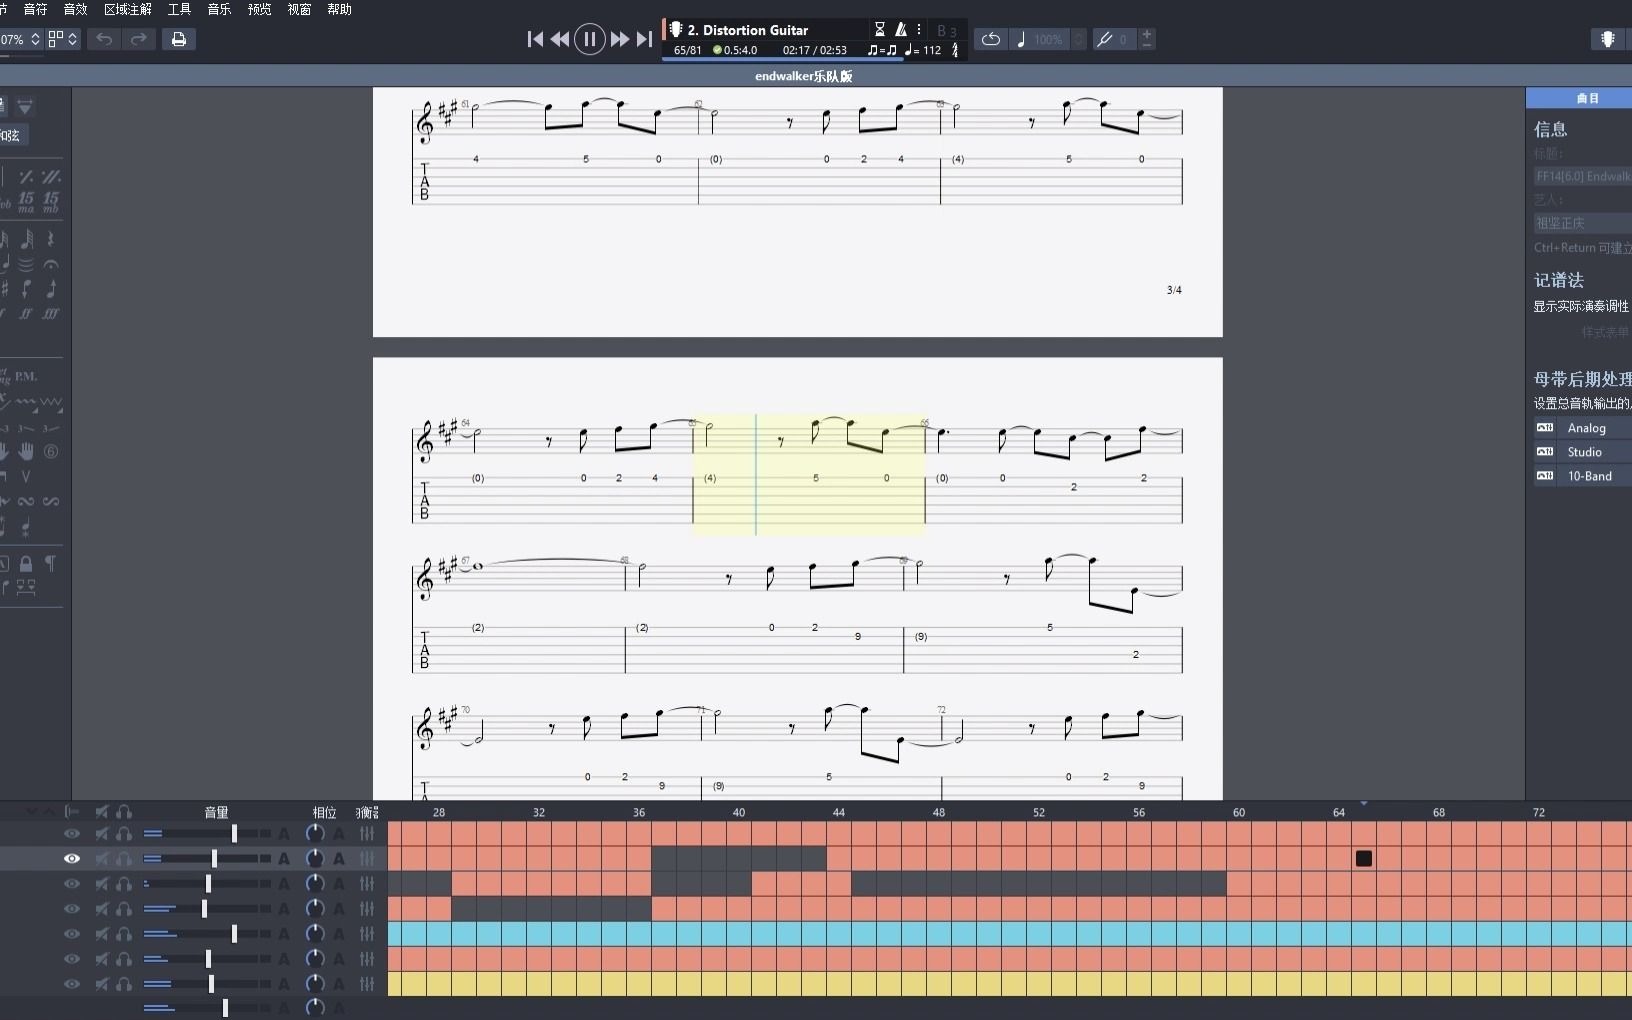Fast-forward to the next bar

tap(620, 39)
